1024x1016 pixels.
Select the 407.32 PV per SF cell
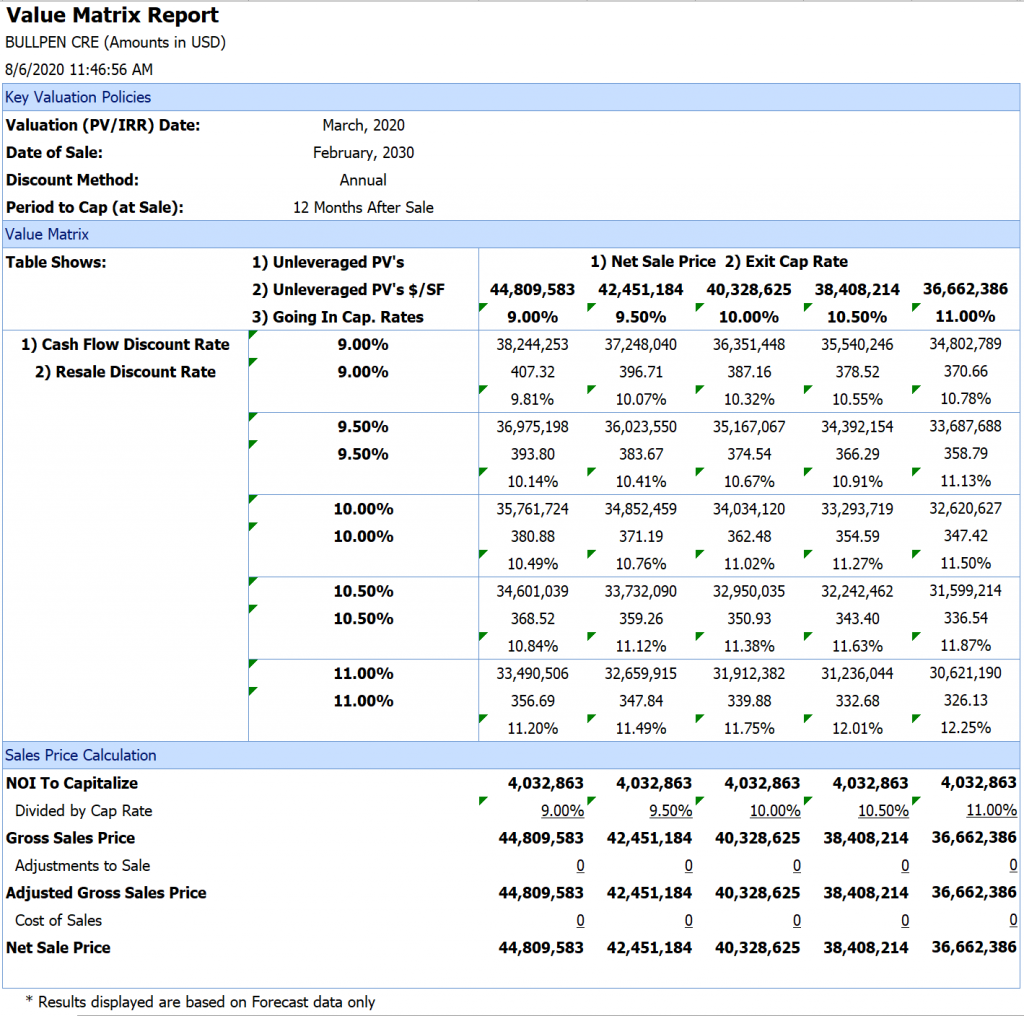[x=532, y=372]
